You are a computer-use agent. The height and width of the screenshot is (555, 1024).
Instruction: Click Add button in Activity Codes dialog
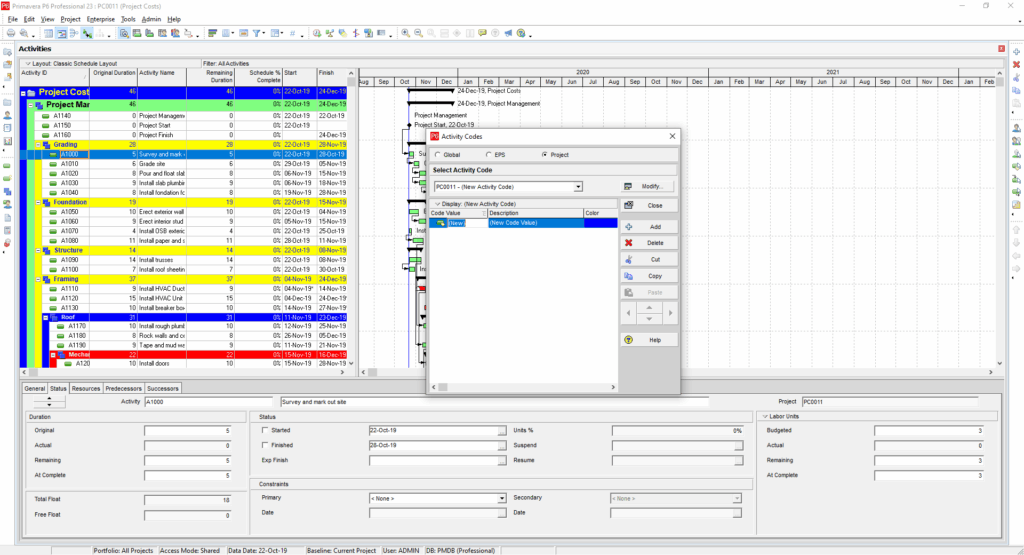(x=648, y=227)
